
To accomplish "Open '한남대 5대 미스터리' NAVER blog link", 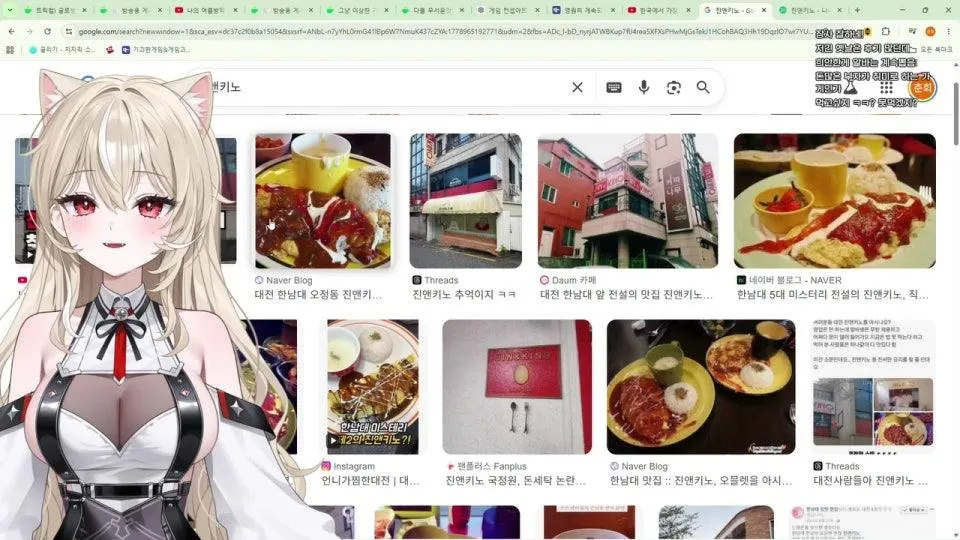I will click(832, 295).
